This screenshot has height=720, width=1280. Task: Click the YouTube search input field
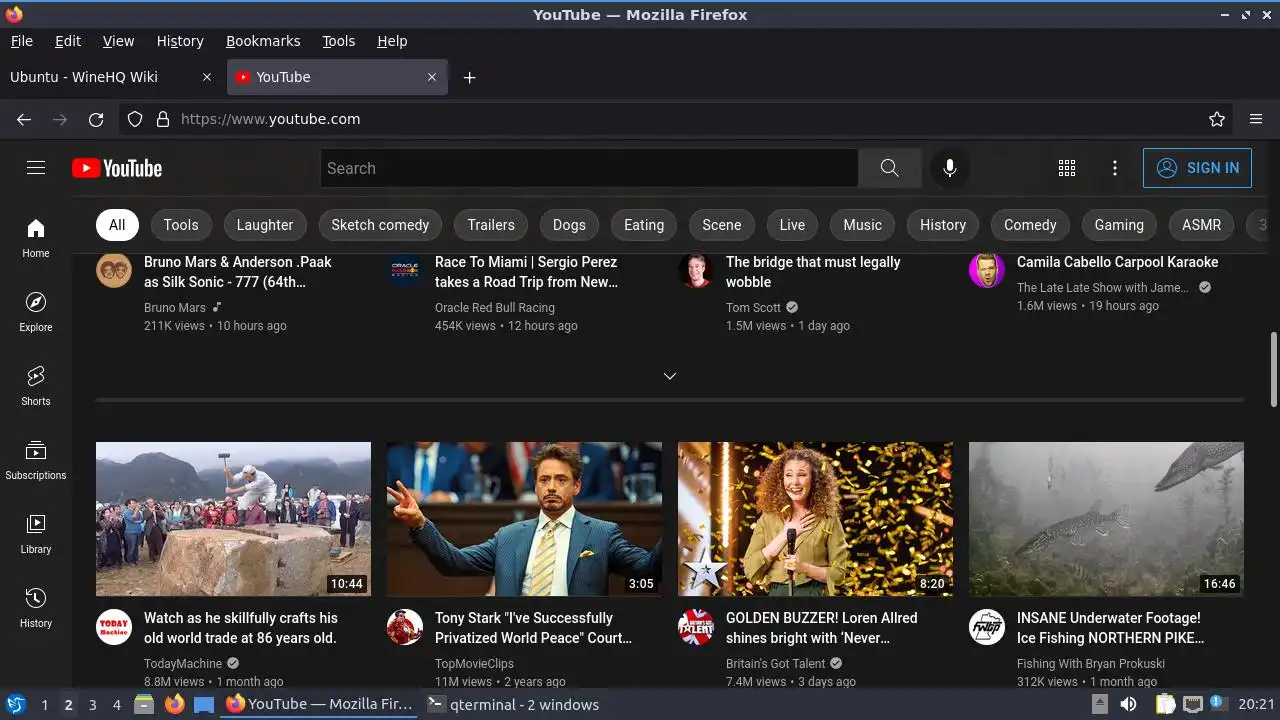point(589,168)
